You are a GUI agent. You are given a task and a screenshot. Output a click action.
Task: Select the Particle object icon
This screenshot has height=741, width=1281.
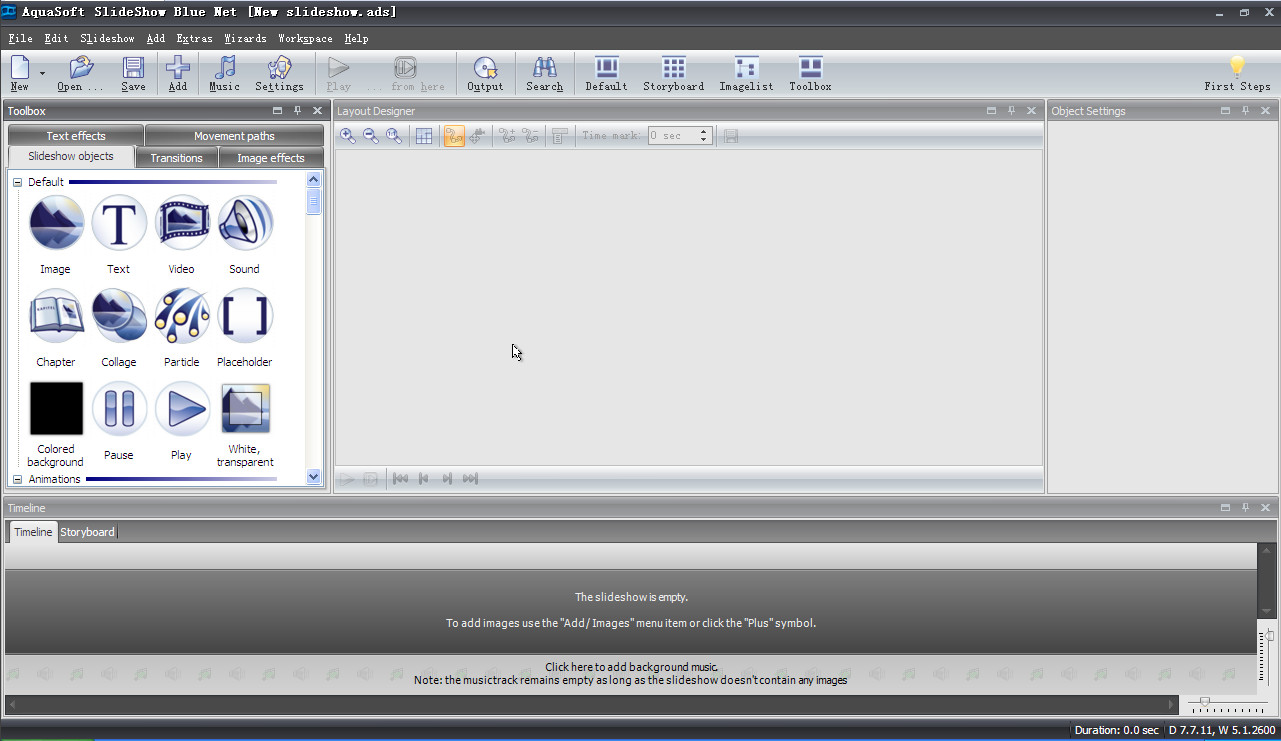click(x=182, y=315)
